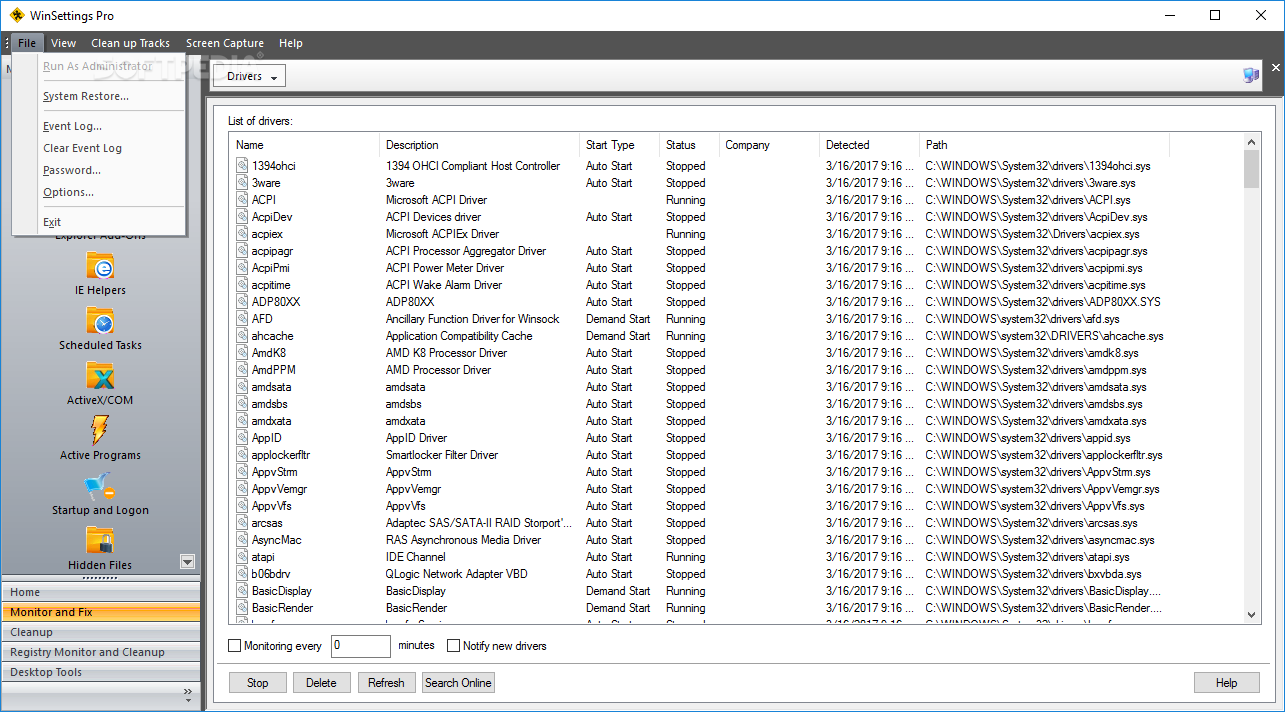This screenshot has height=712, width=1285.
Task: Click the ADP80XX driver file icon
Action: [x=242, y=302]
